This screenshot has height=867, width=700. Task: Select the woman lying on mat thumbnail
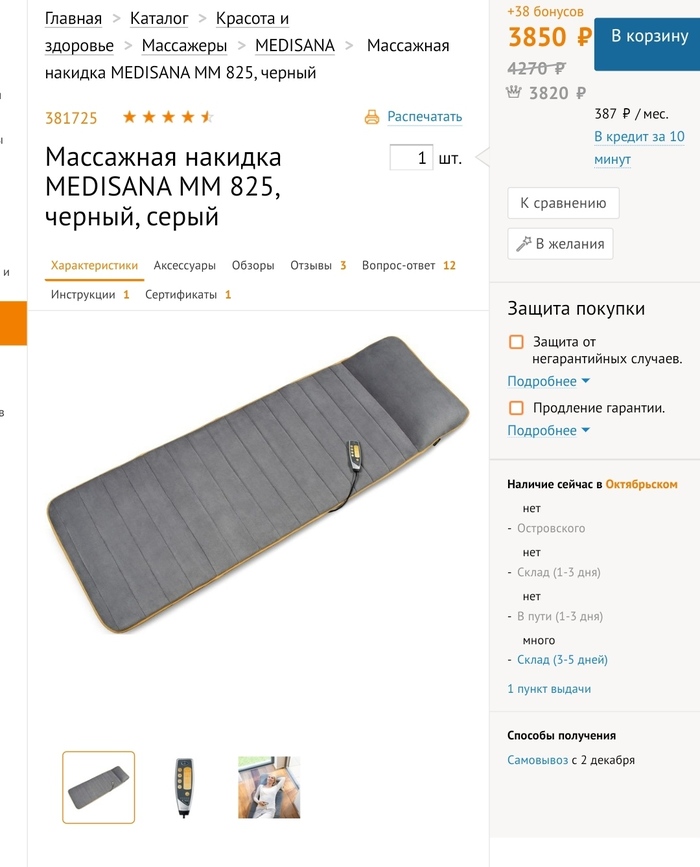(269, 787)
